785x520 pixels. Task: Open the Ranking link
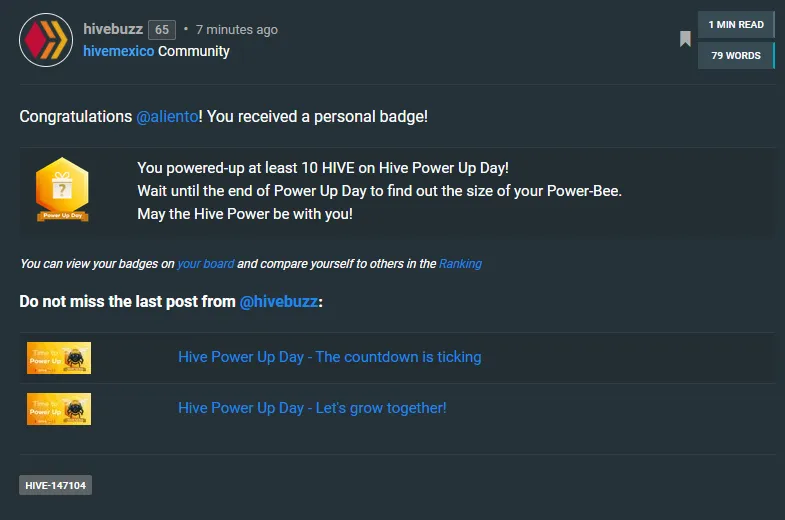460,264
